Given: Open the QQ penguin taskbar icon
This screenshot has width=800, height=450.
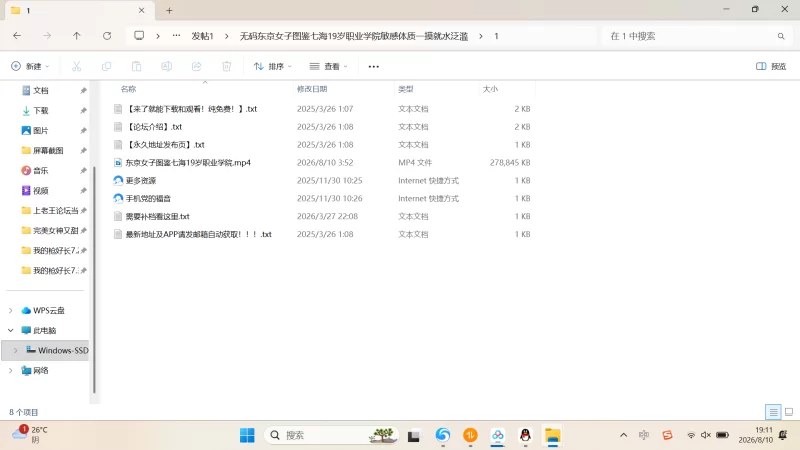Looking at the screenshot, I should pos(525,435).
